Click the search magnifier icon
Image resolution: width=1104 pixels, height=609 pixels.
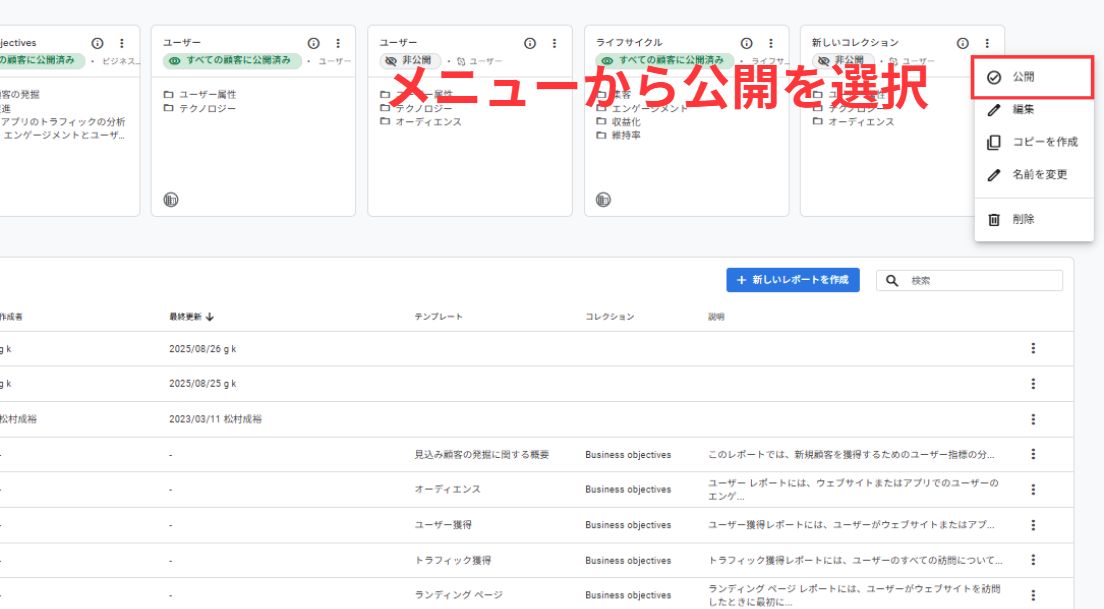tap(893, 281)
